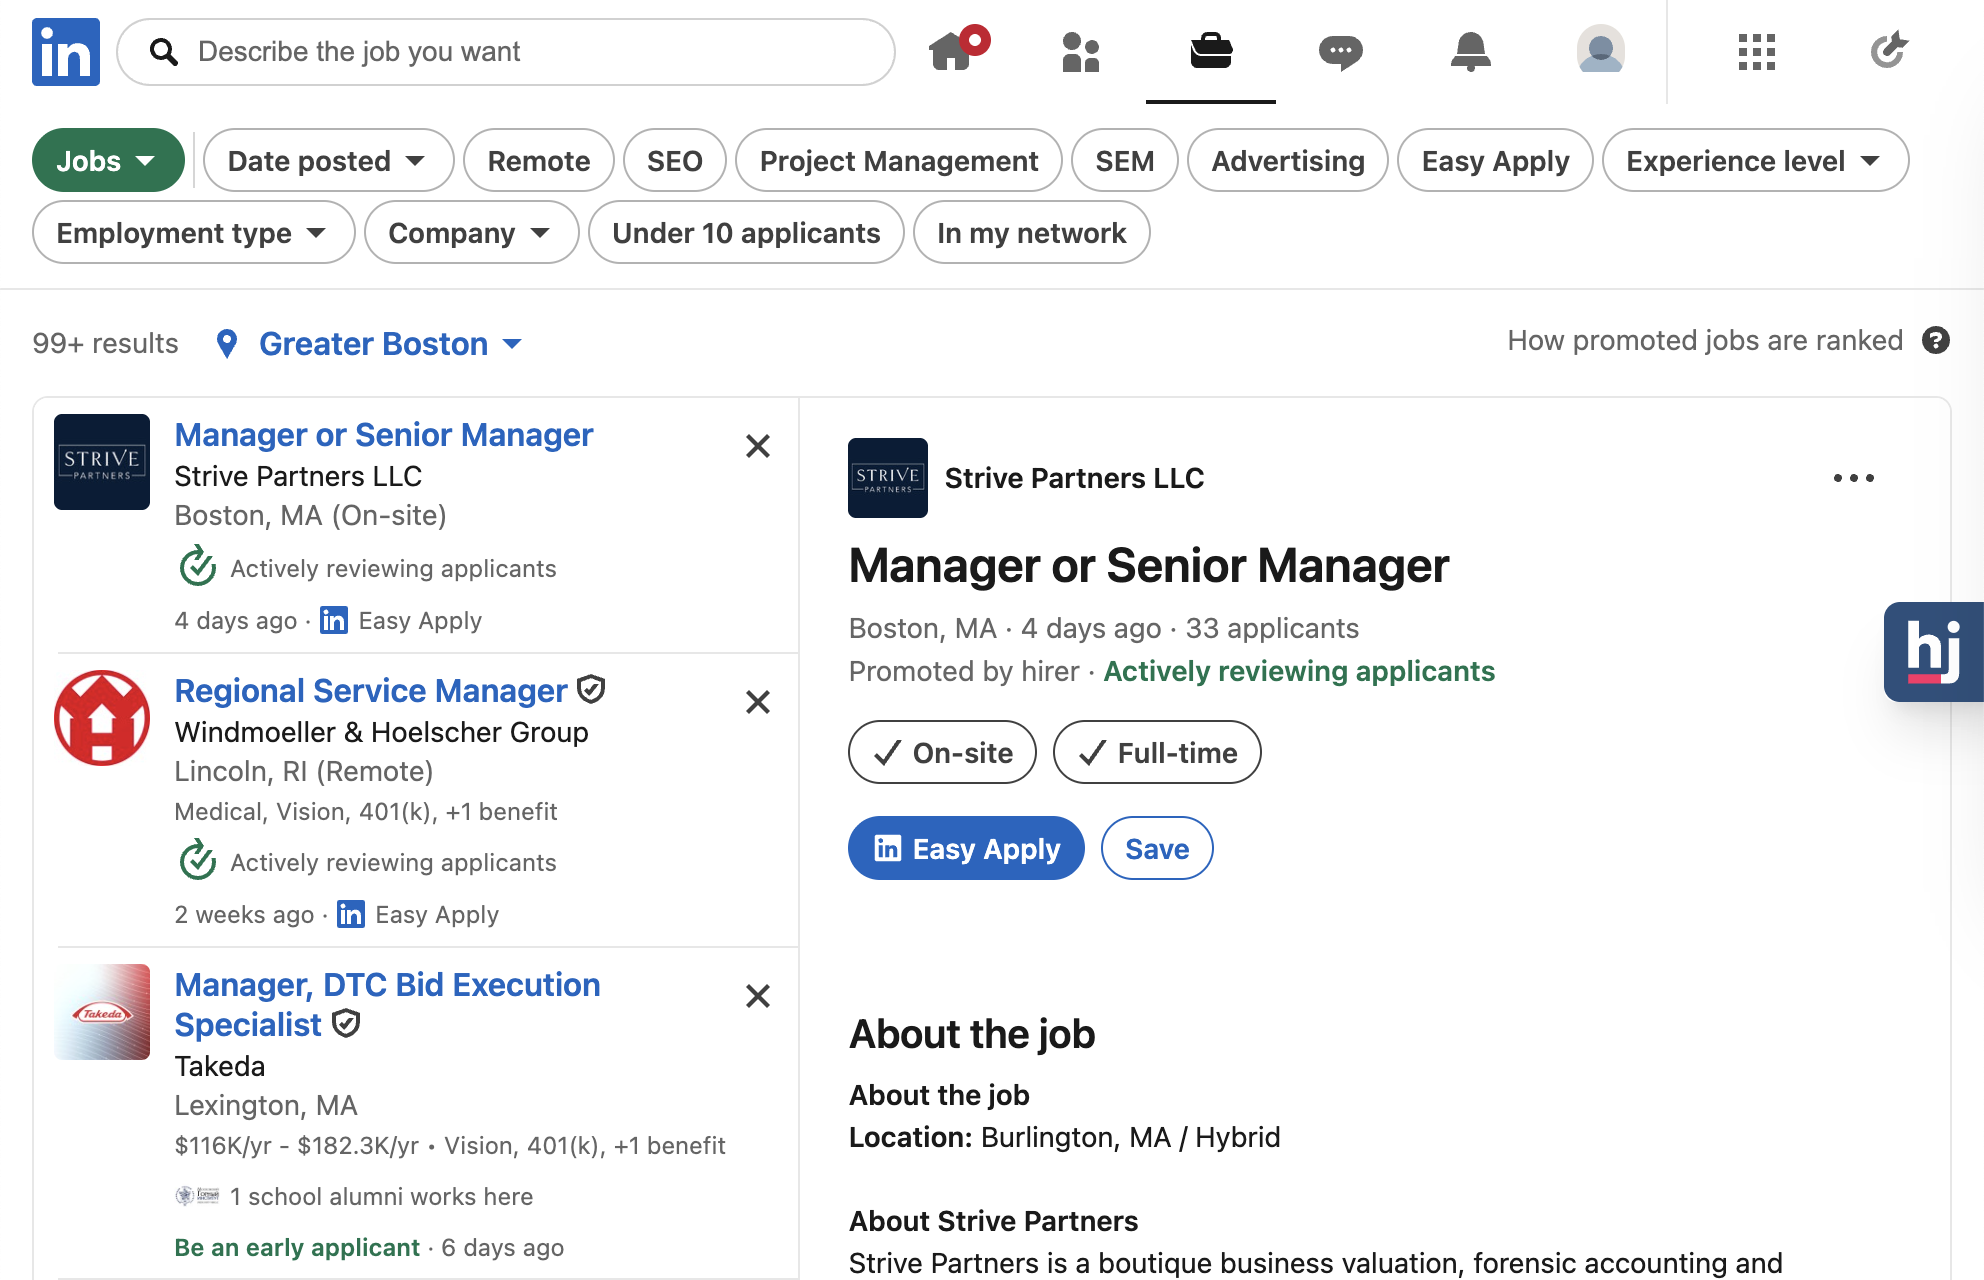Viewport: 1984px width, 1280px height.
Task: Open Regional Service Manager listing title
Action: point(371,691)
